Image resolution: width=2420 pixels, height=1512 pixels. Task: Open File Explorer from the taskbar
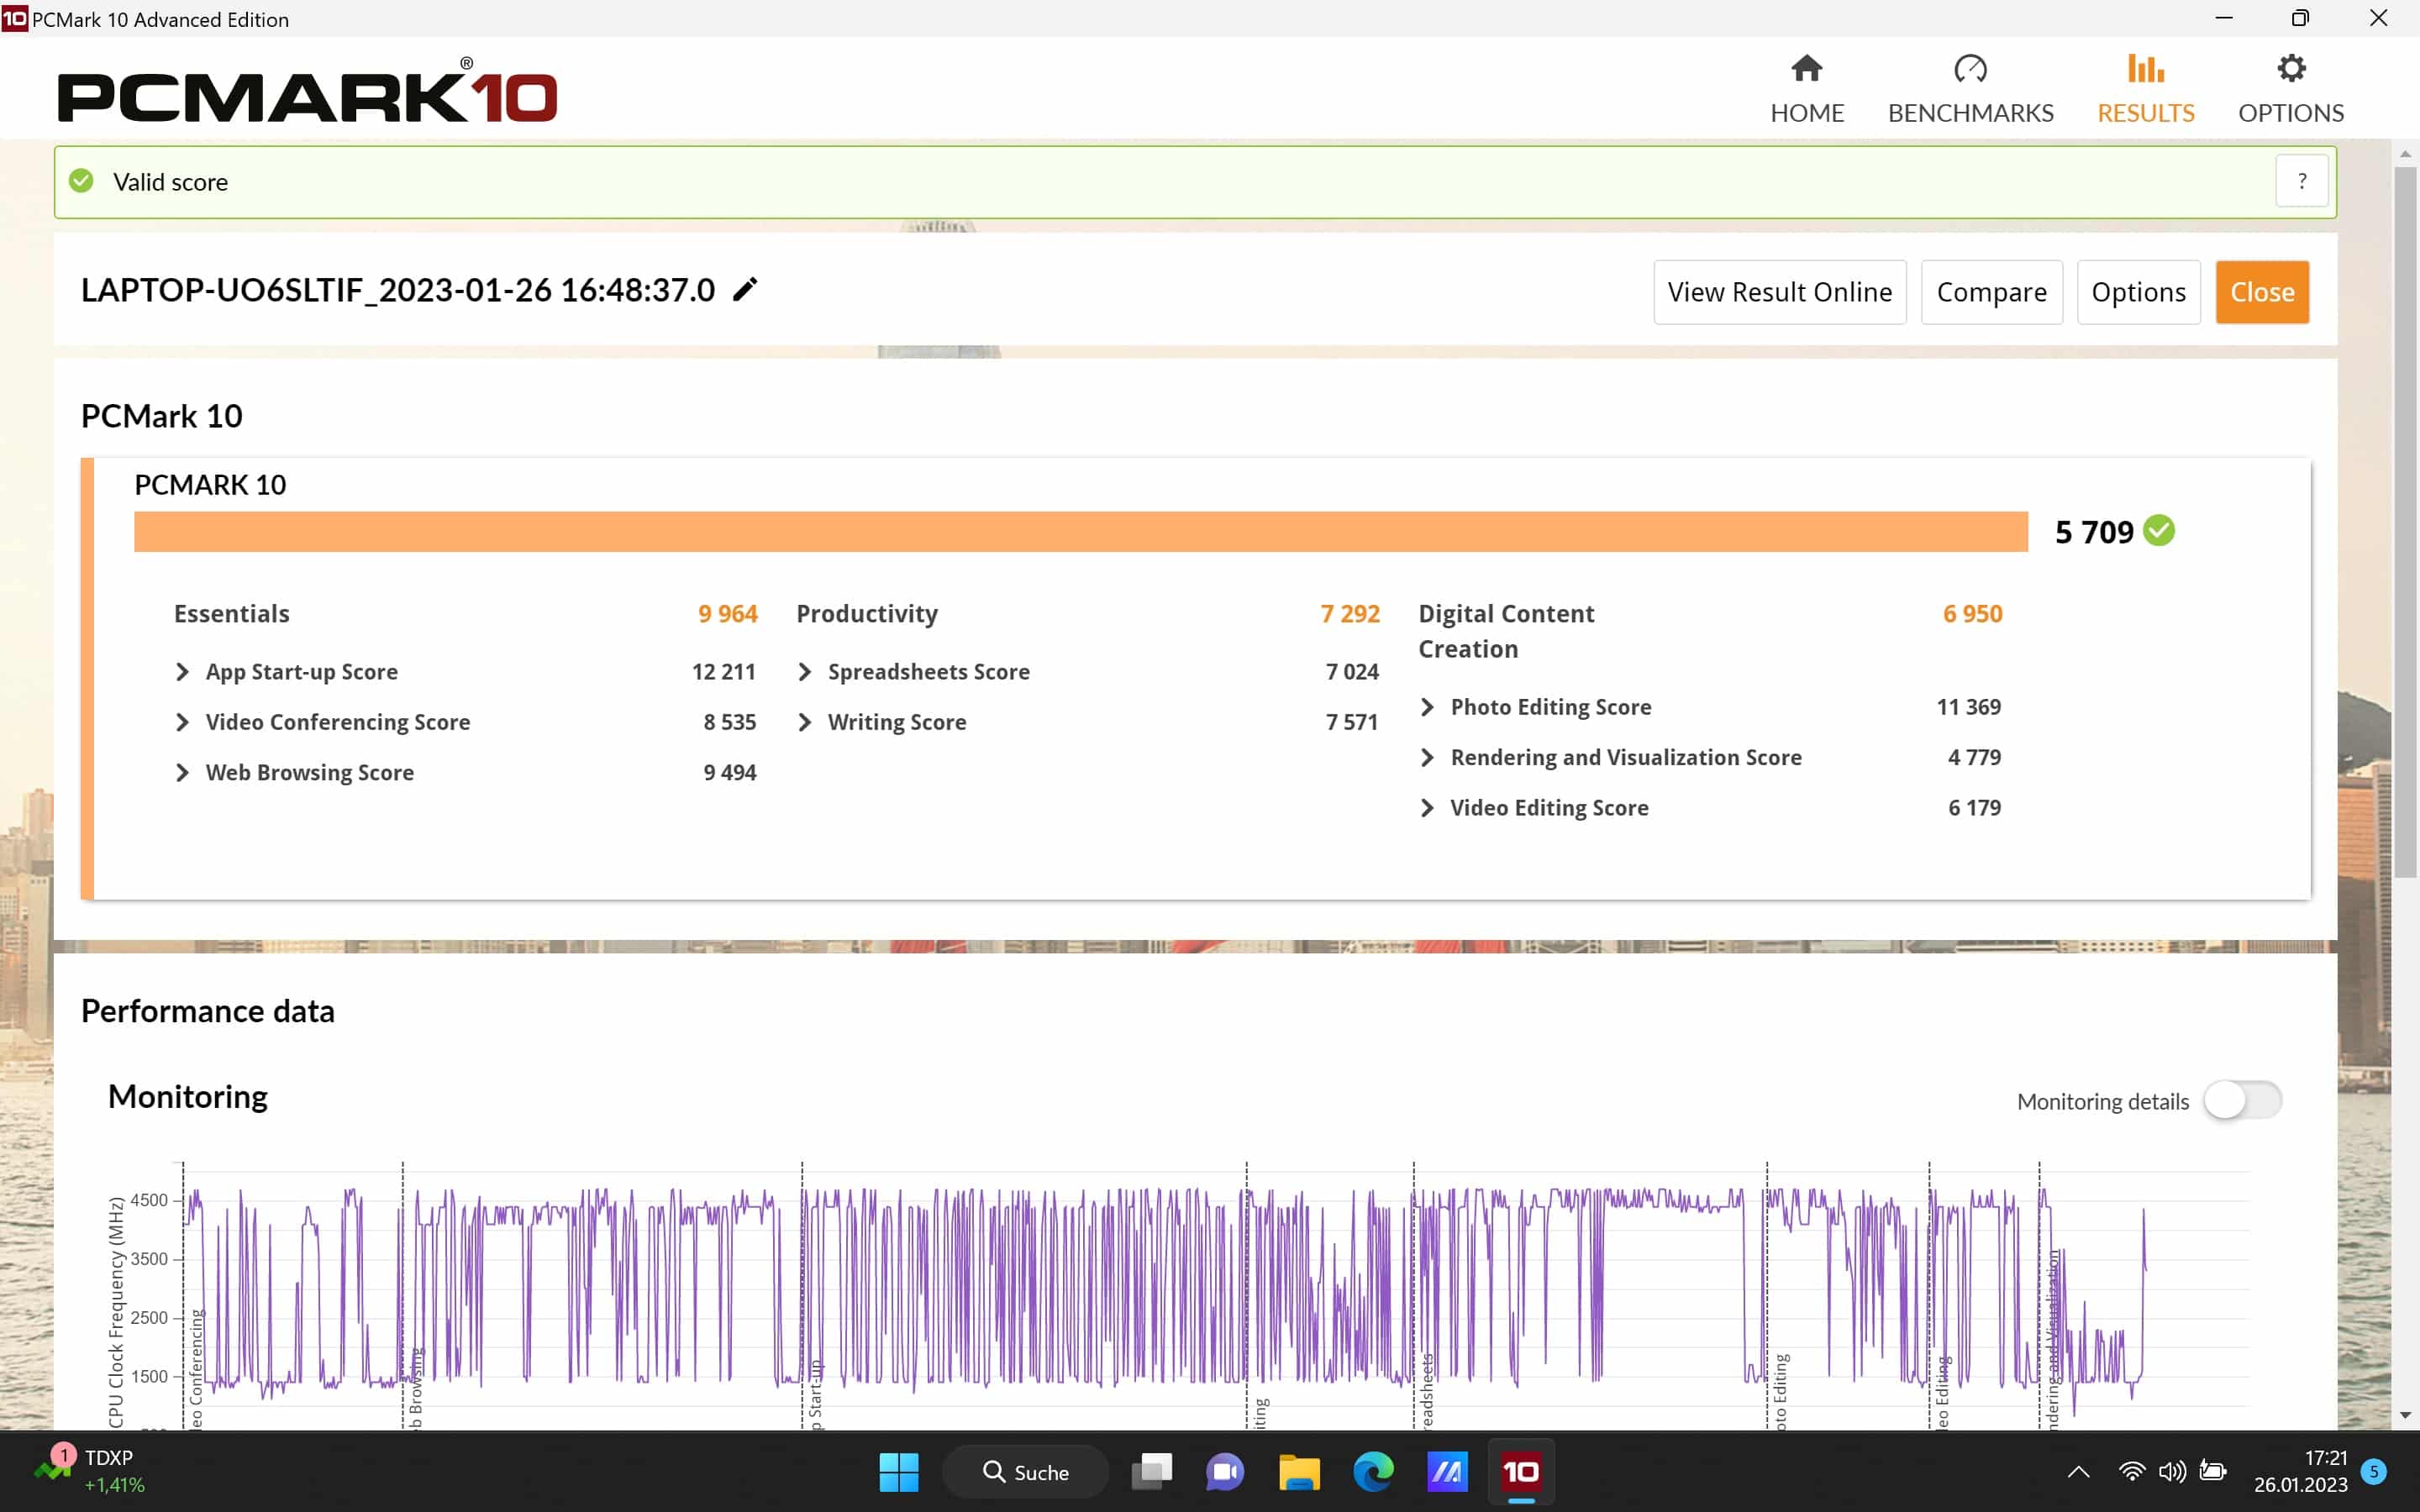(1299, 1471)
